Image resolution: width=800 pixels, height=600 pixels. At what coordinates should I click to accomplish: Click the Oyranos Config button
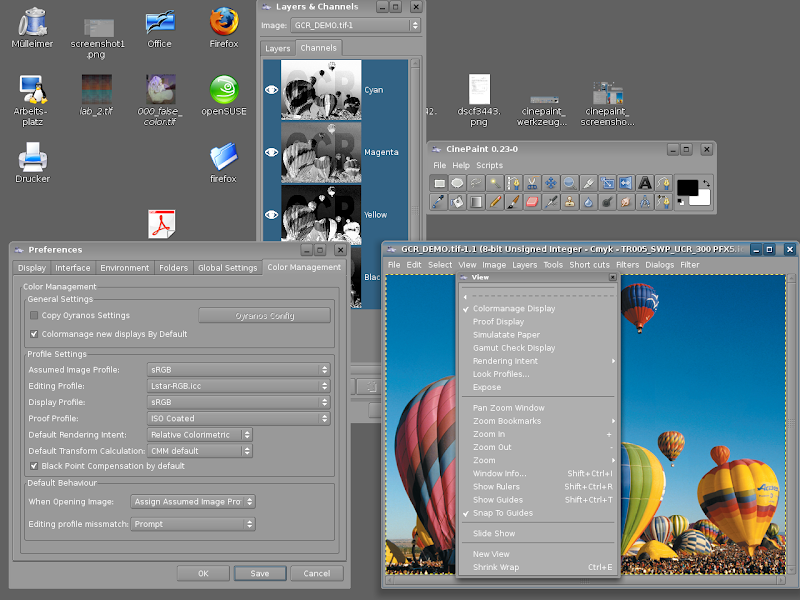point(264,315)
